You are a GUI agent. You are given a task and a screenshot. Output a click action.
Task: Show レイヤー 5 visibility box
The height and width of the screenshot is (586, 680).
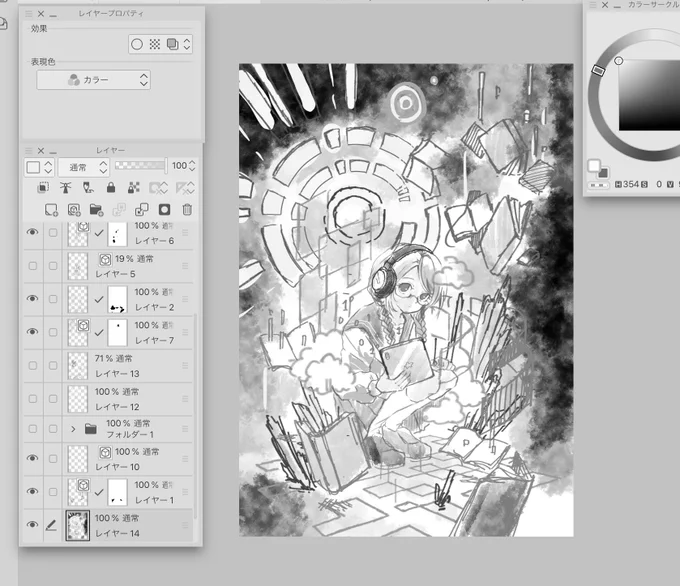pyautogui.click(x=33, y=266)
